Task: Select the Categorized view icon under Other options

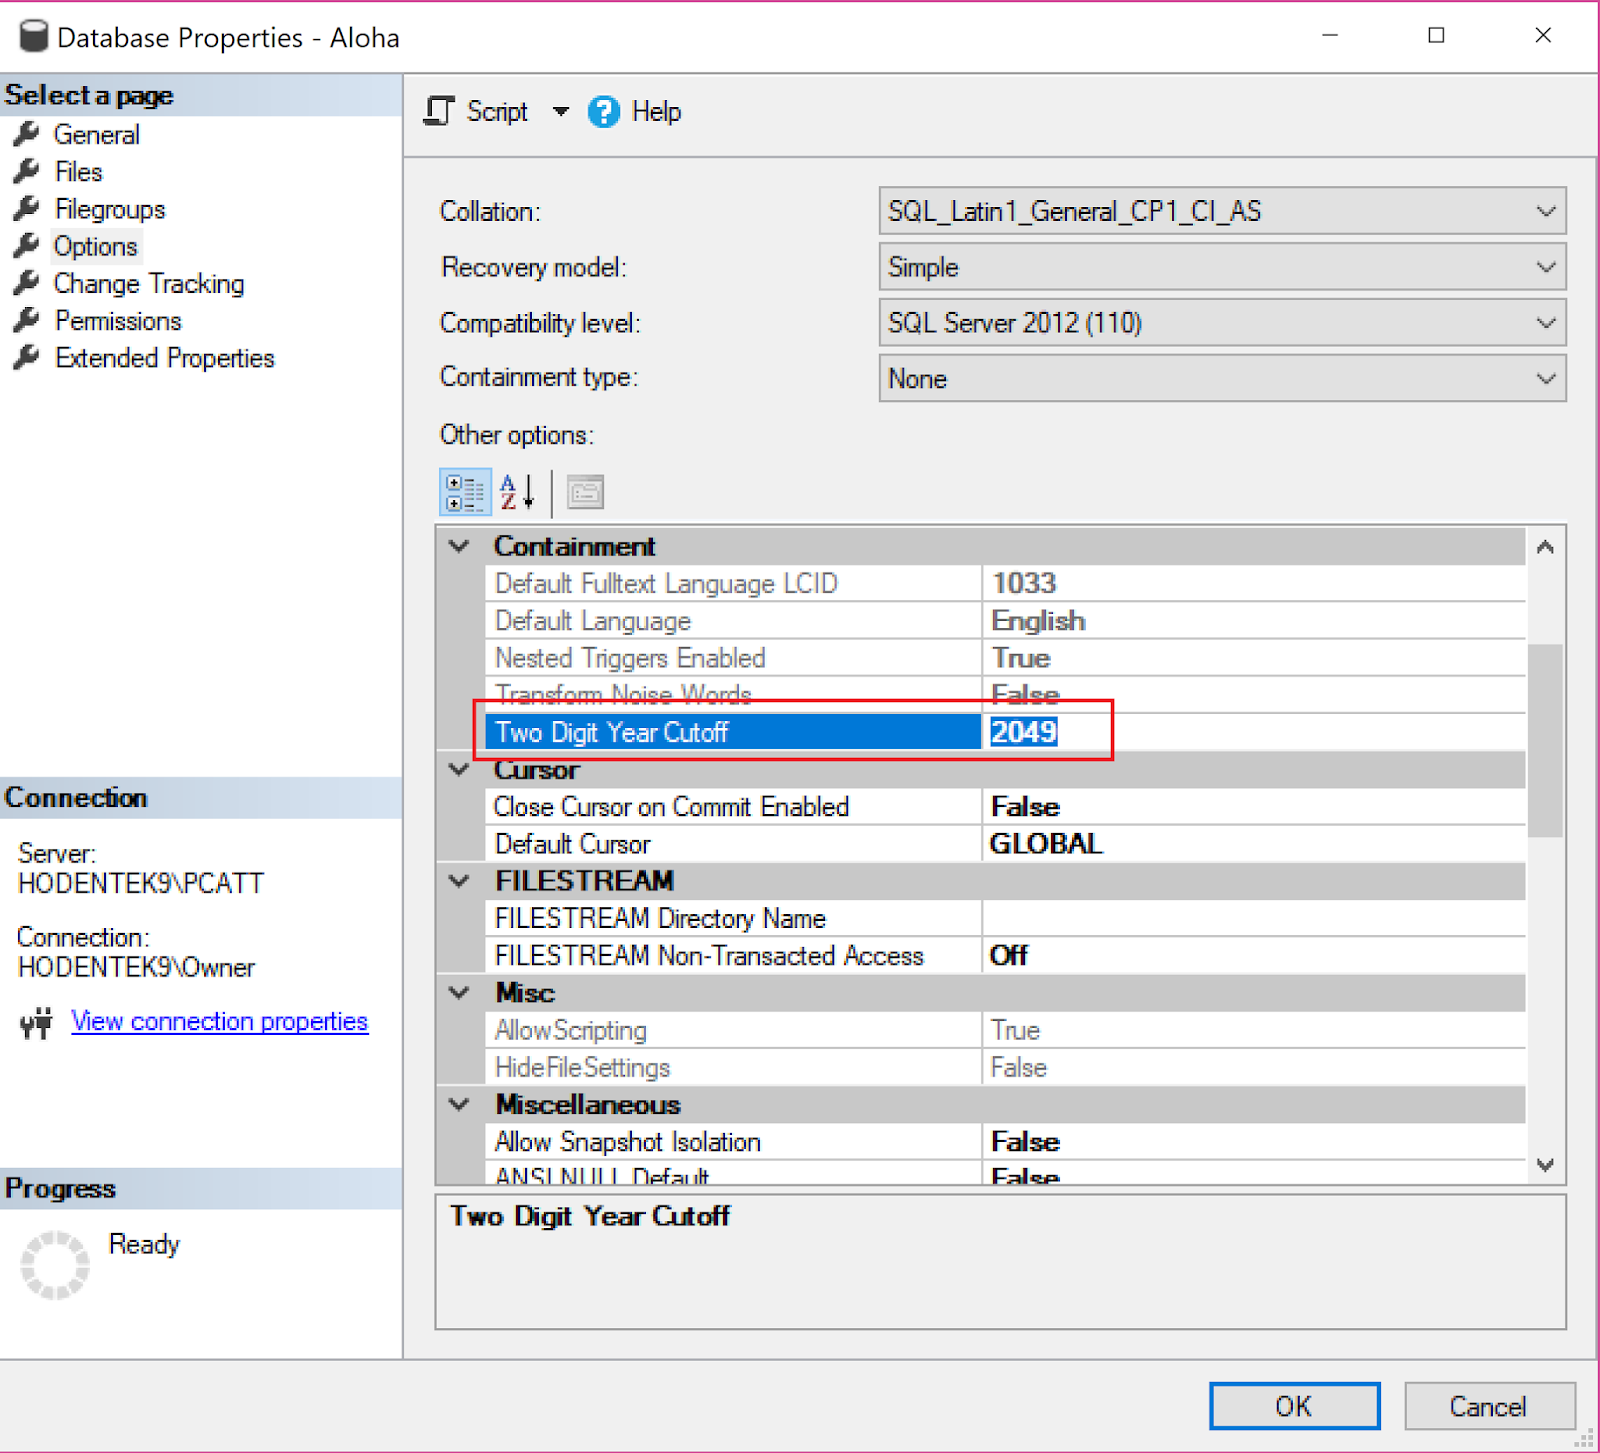Action: pyautogui.click(x=464, y=491)
